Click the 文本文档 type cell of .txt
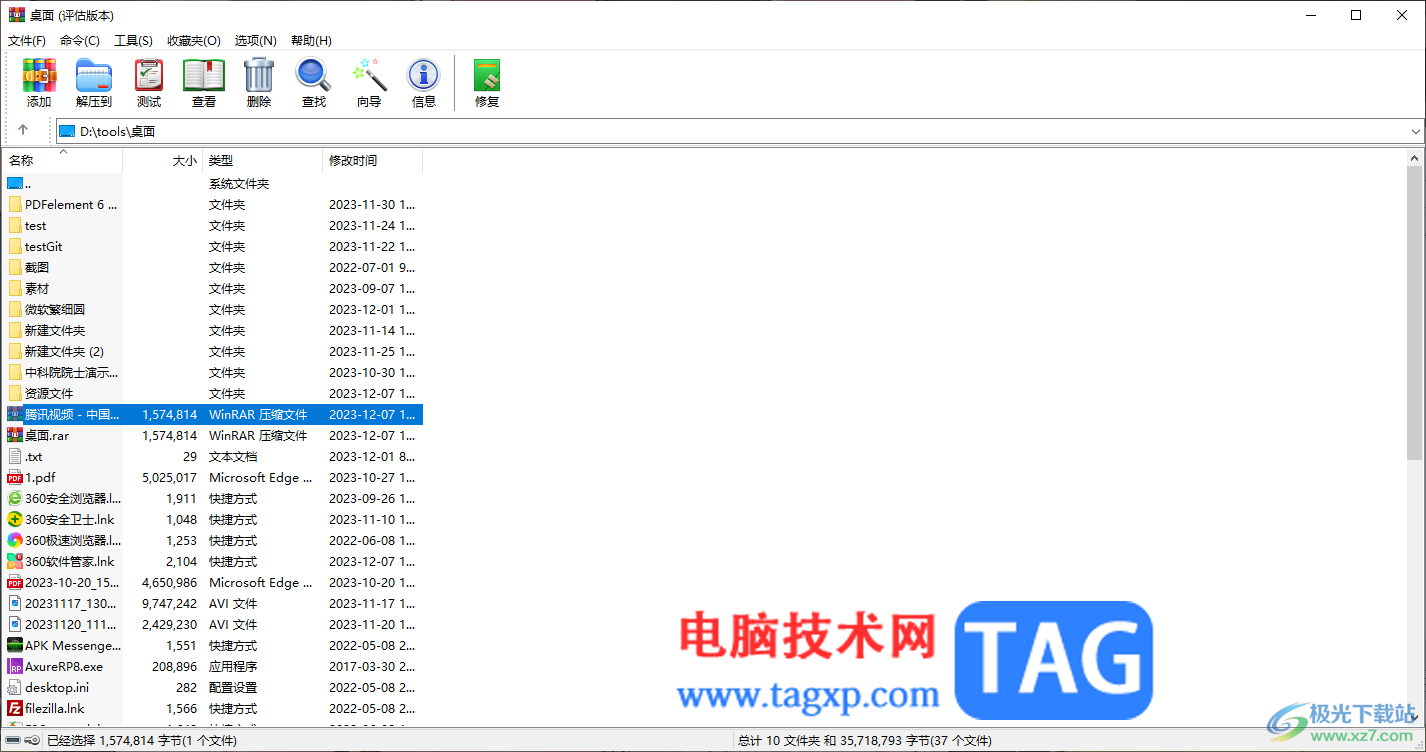 tap(233, 456)
